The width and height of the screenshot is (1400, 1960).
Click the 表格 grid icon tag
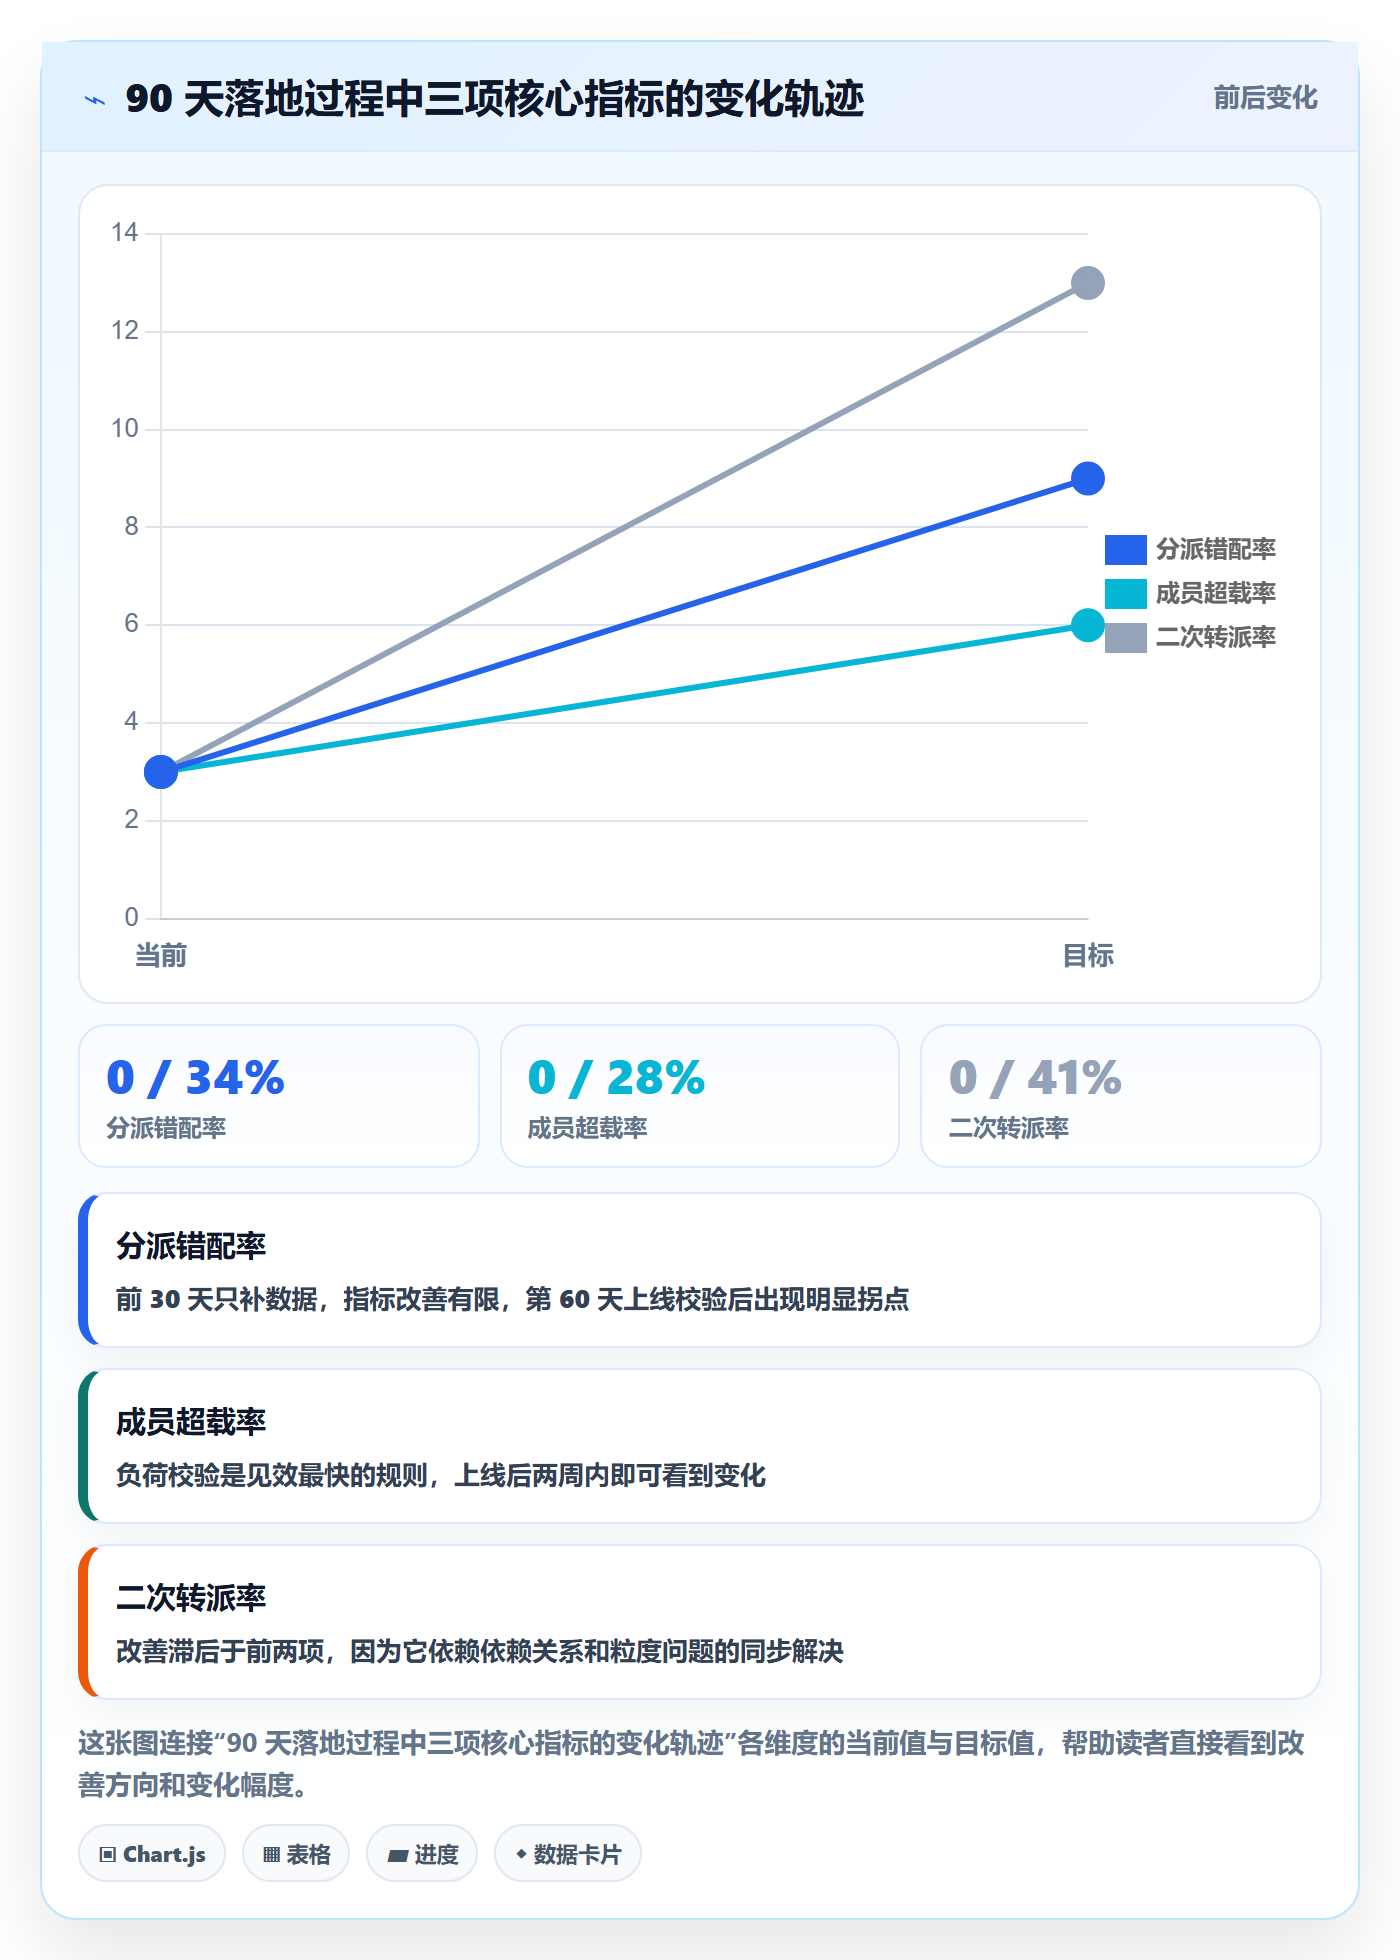[296, 1854]
